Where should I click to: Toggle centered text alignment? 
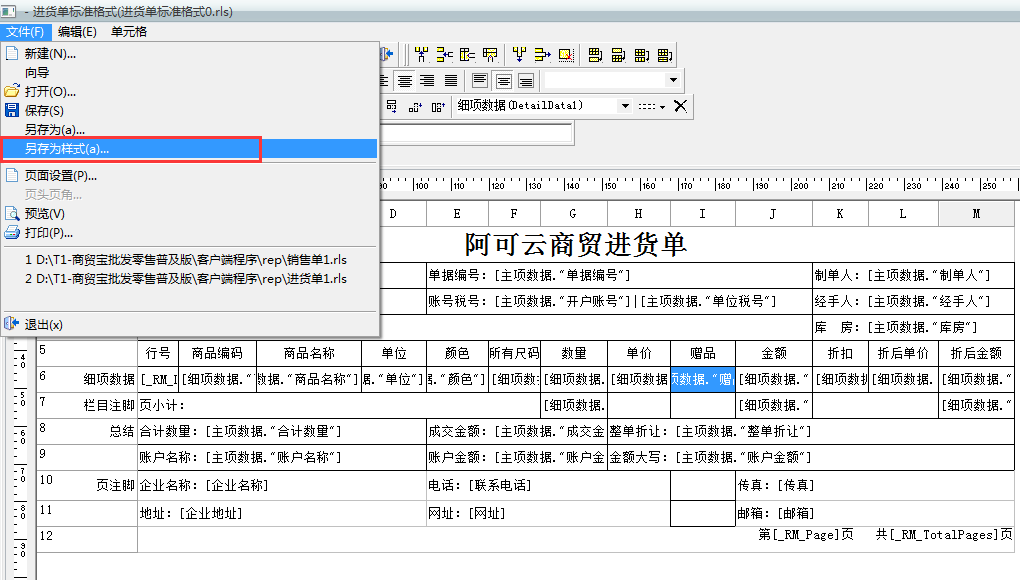(x=406, y=81)
